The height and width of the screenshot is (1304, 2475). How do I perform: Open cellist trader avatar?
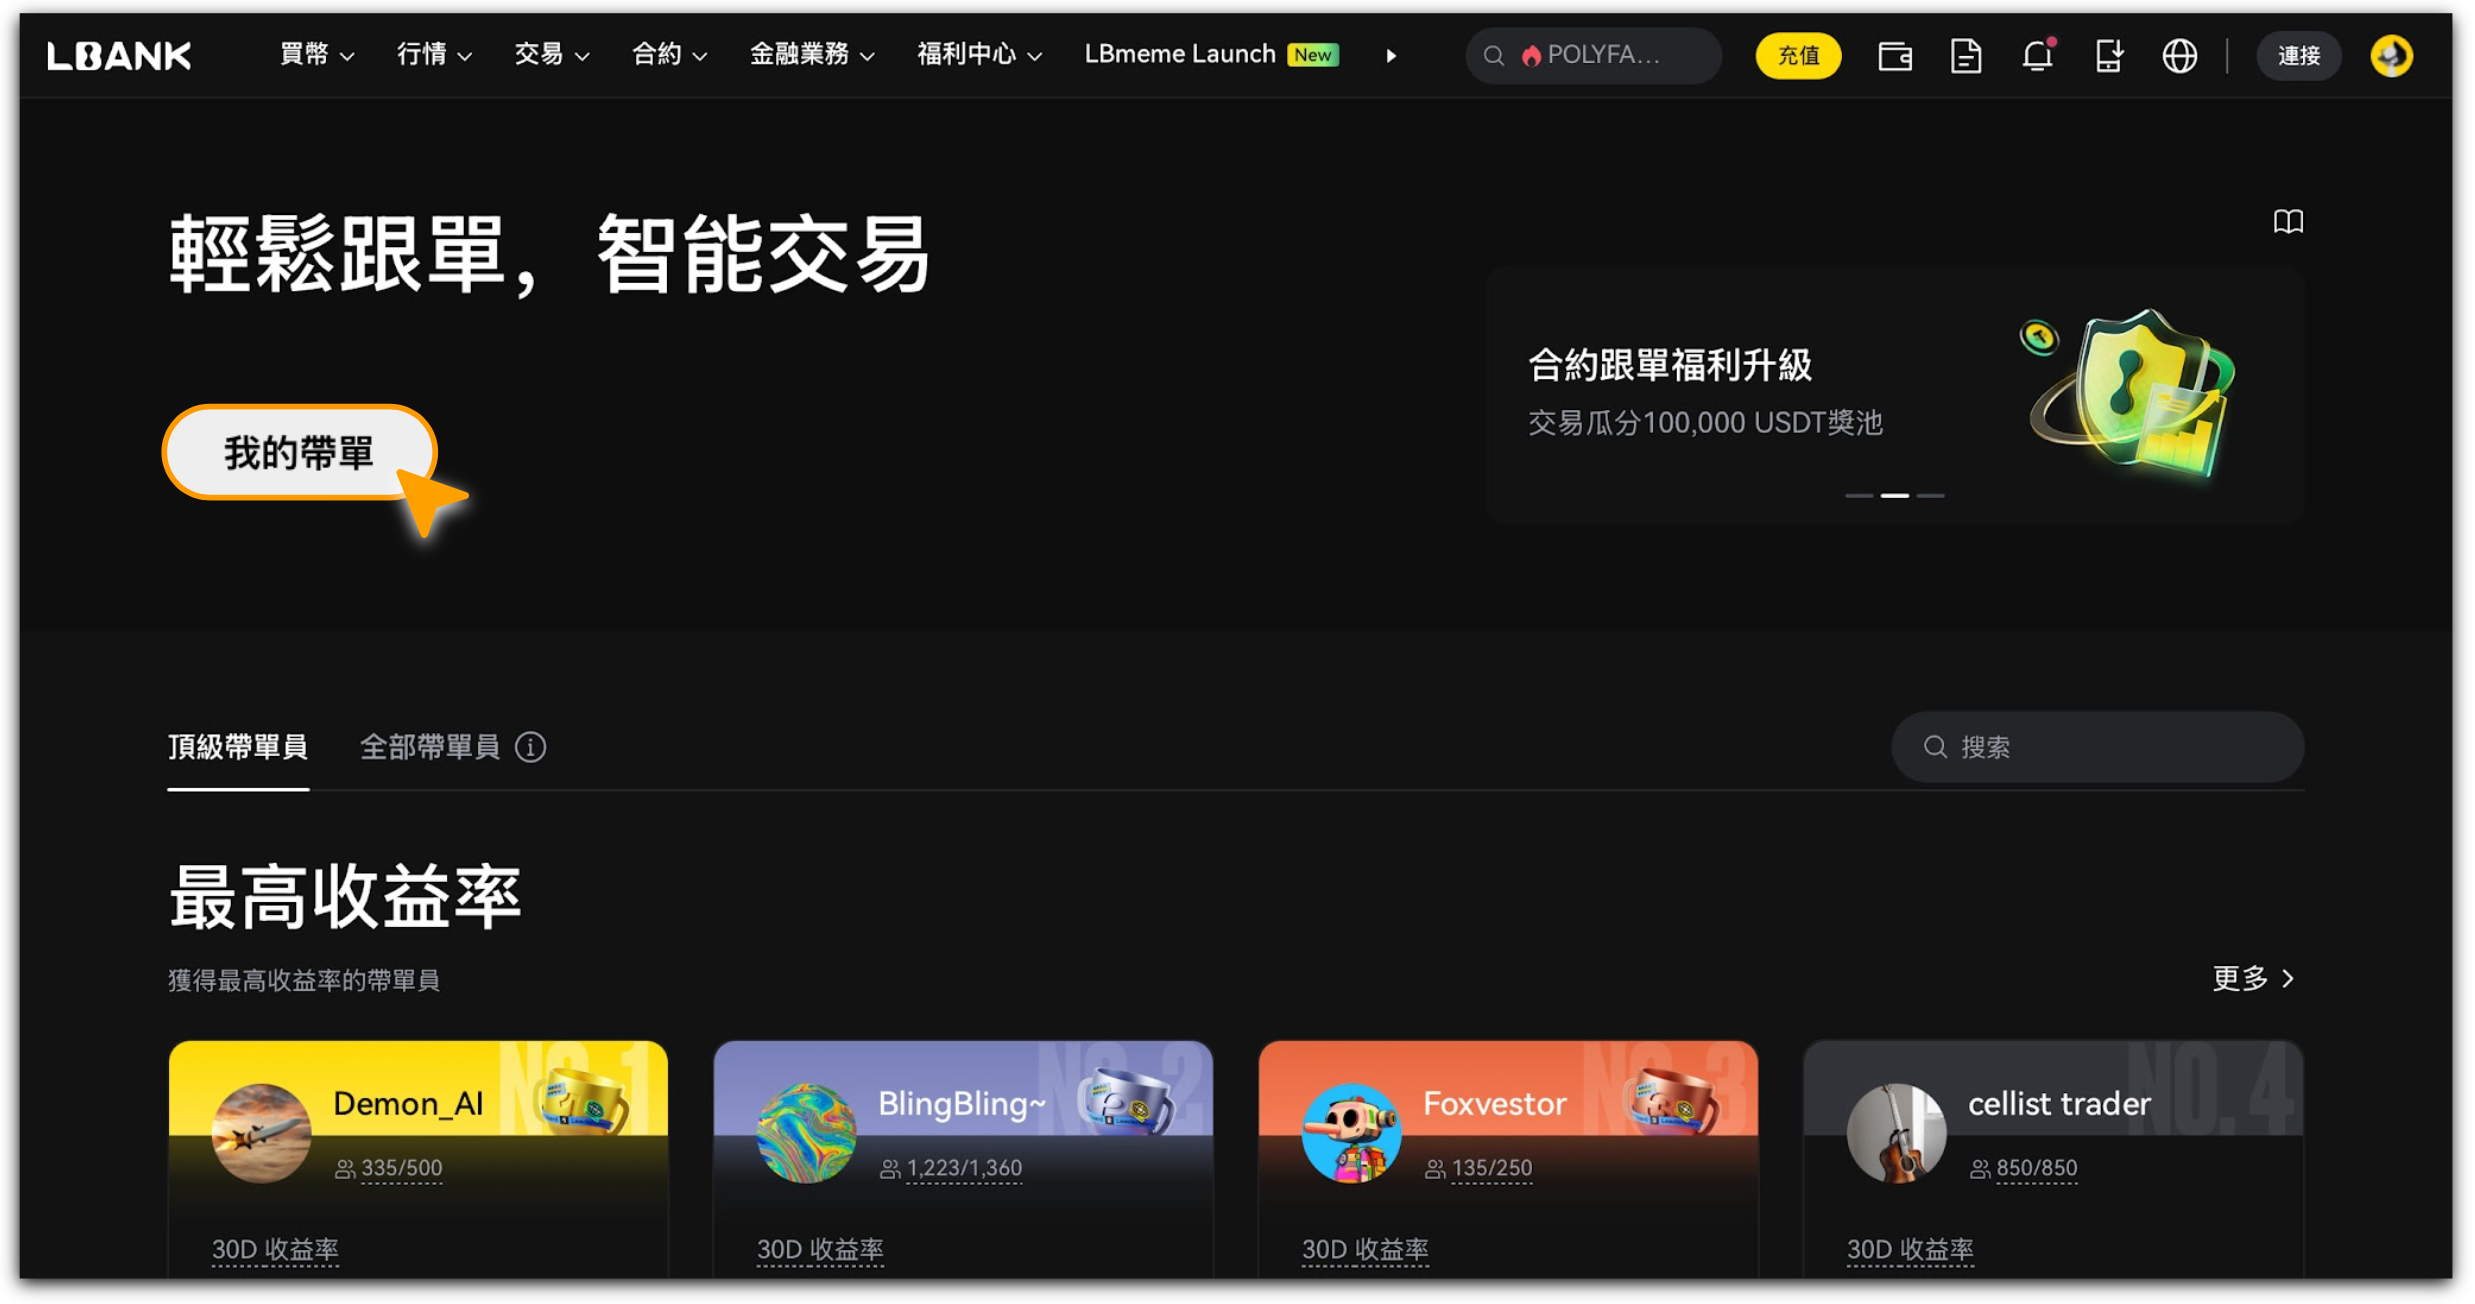(1896, 1133)
